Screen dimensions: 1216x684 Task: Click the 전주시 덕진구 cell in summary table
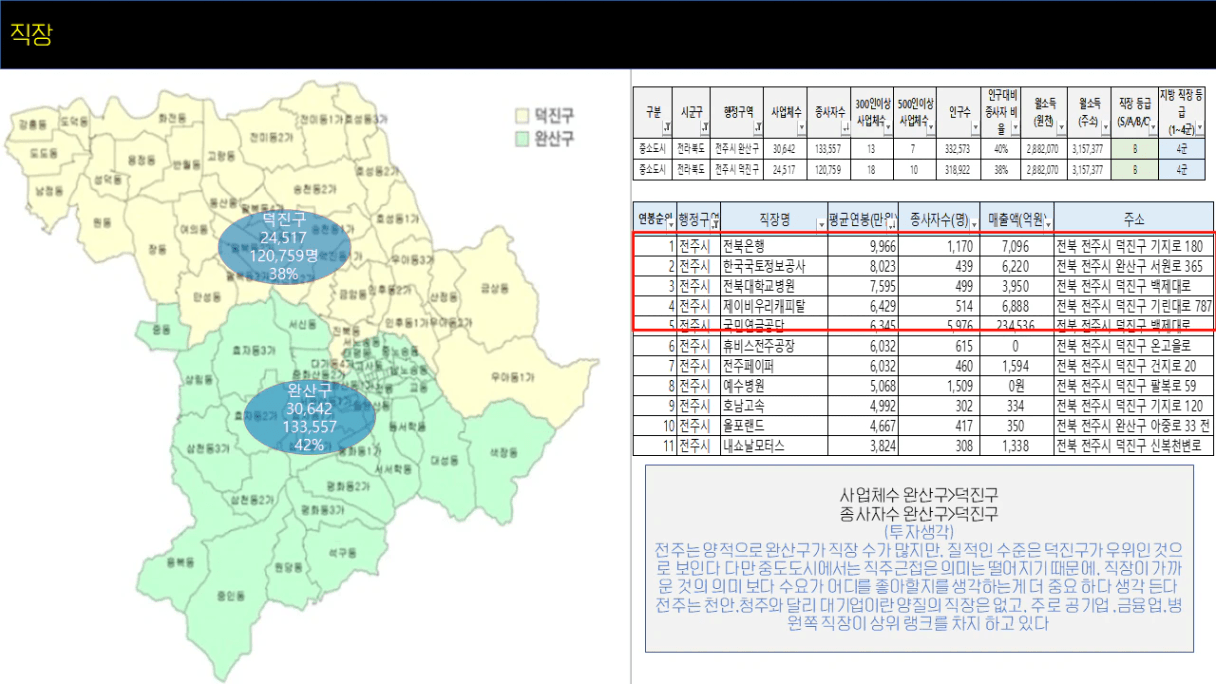tap(739, 170)
